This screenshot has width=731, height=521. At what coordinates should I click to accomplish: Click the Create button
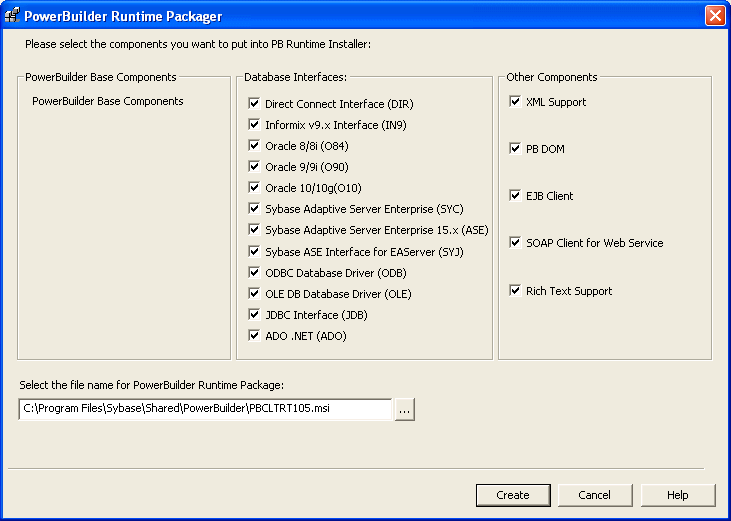[x=513, y=495]
